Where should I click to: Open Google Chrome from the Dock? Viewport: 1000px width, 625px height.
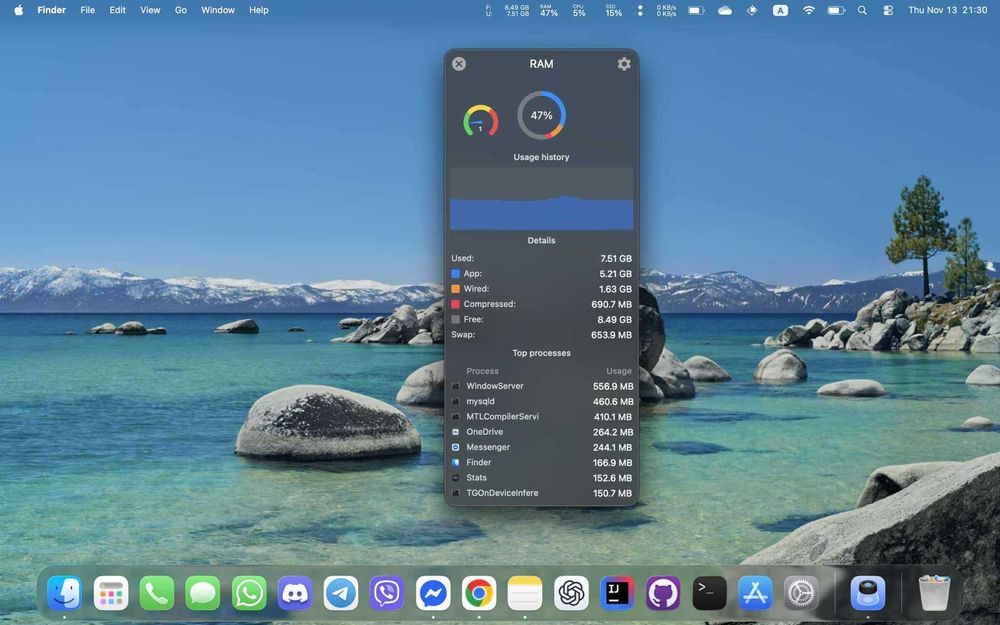479,593
